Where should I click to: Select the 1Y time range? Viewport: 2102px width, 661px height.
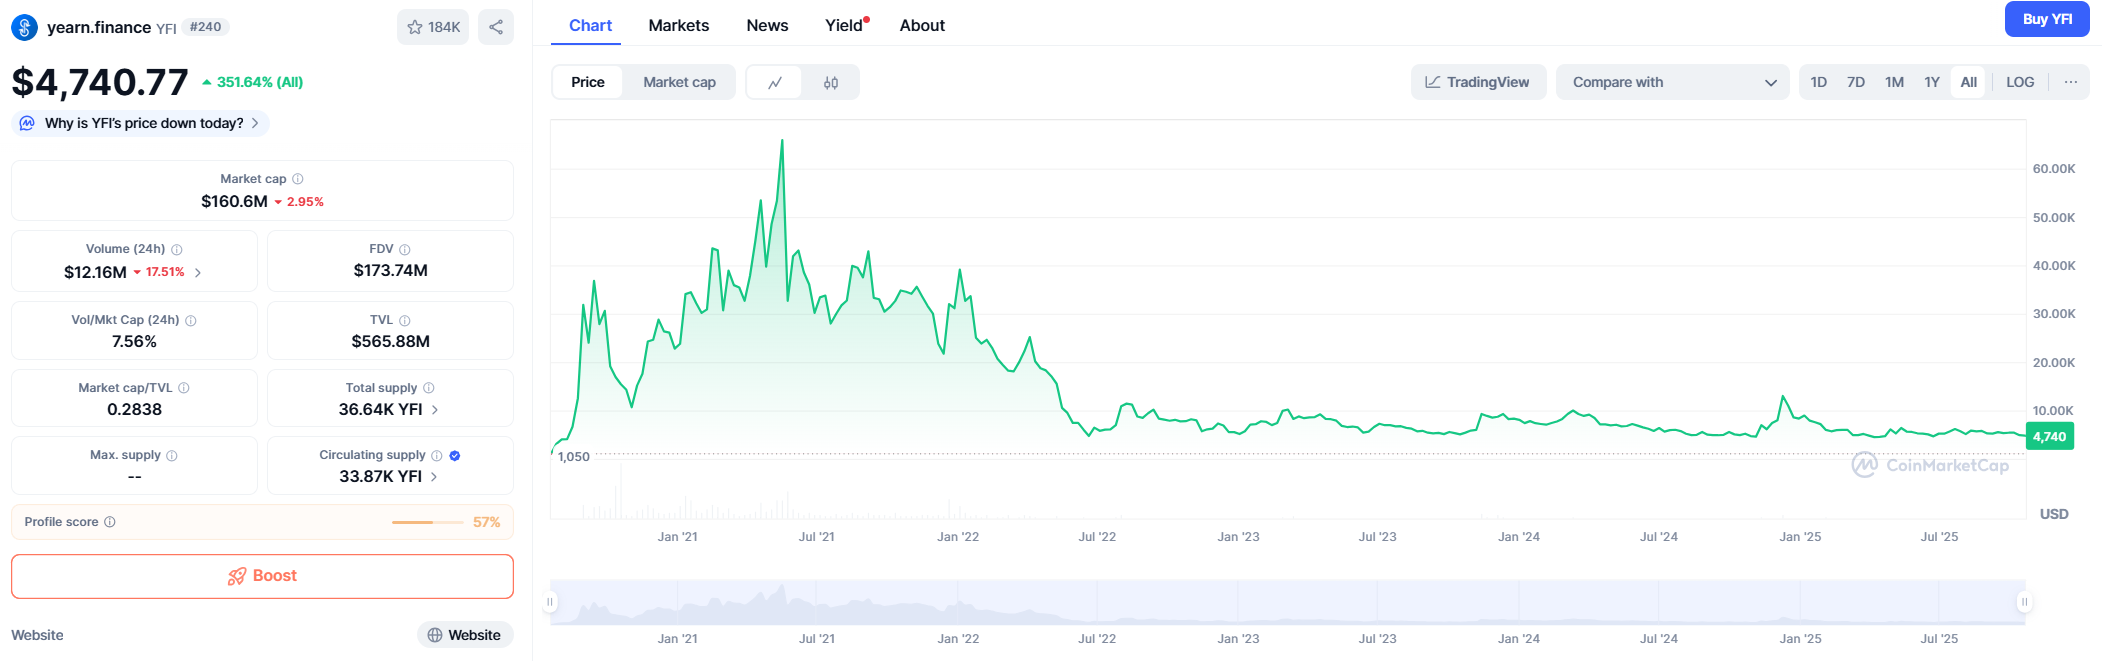pos(1931,82)
